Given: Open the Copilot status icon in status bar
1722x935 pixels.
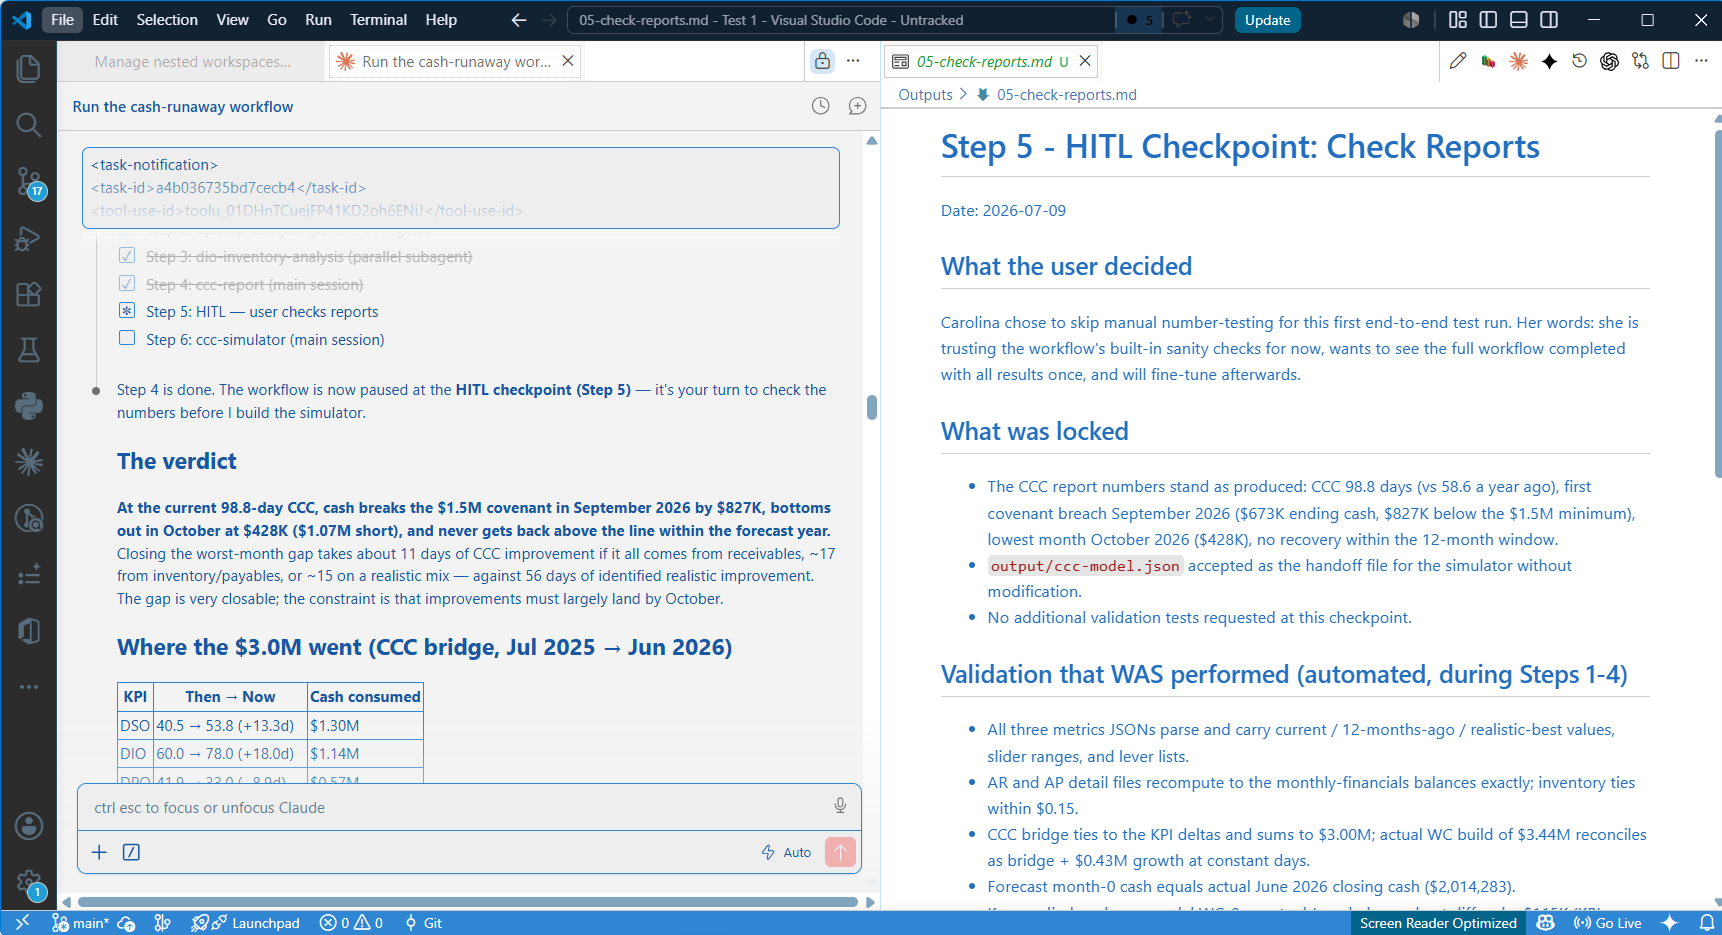Looking at the screenshot, I should [1546, 923].
